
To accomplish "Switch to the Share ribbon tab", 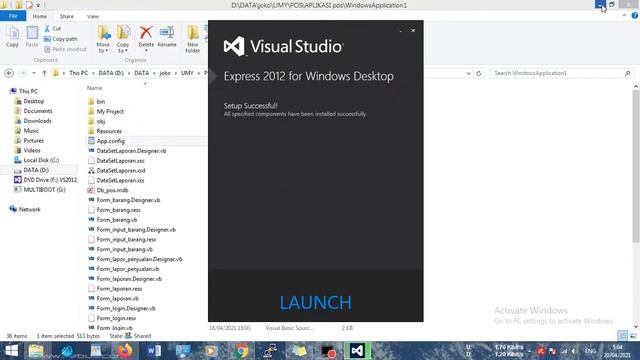I will 67,16.
